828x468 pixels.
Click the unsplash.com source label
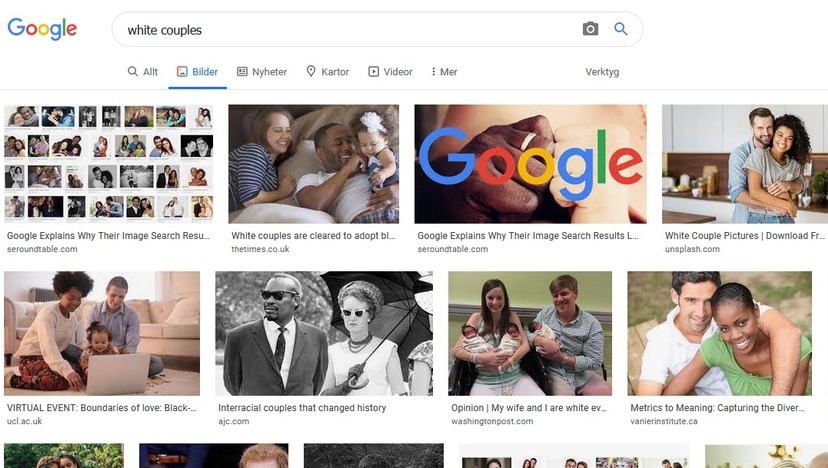click(x=692, y=249)
